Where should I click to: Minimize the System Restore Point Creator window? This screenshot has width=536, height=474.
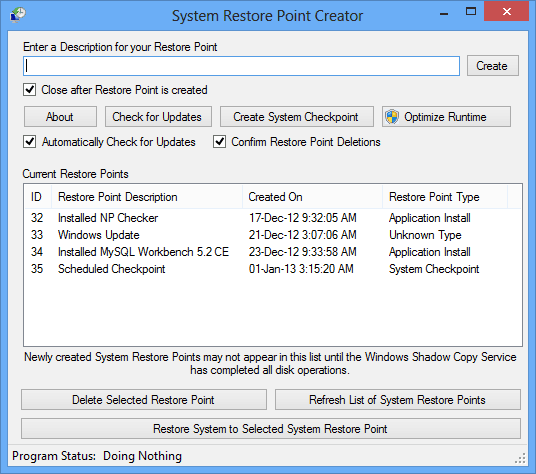(444, 13)
